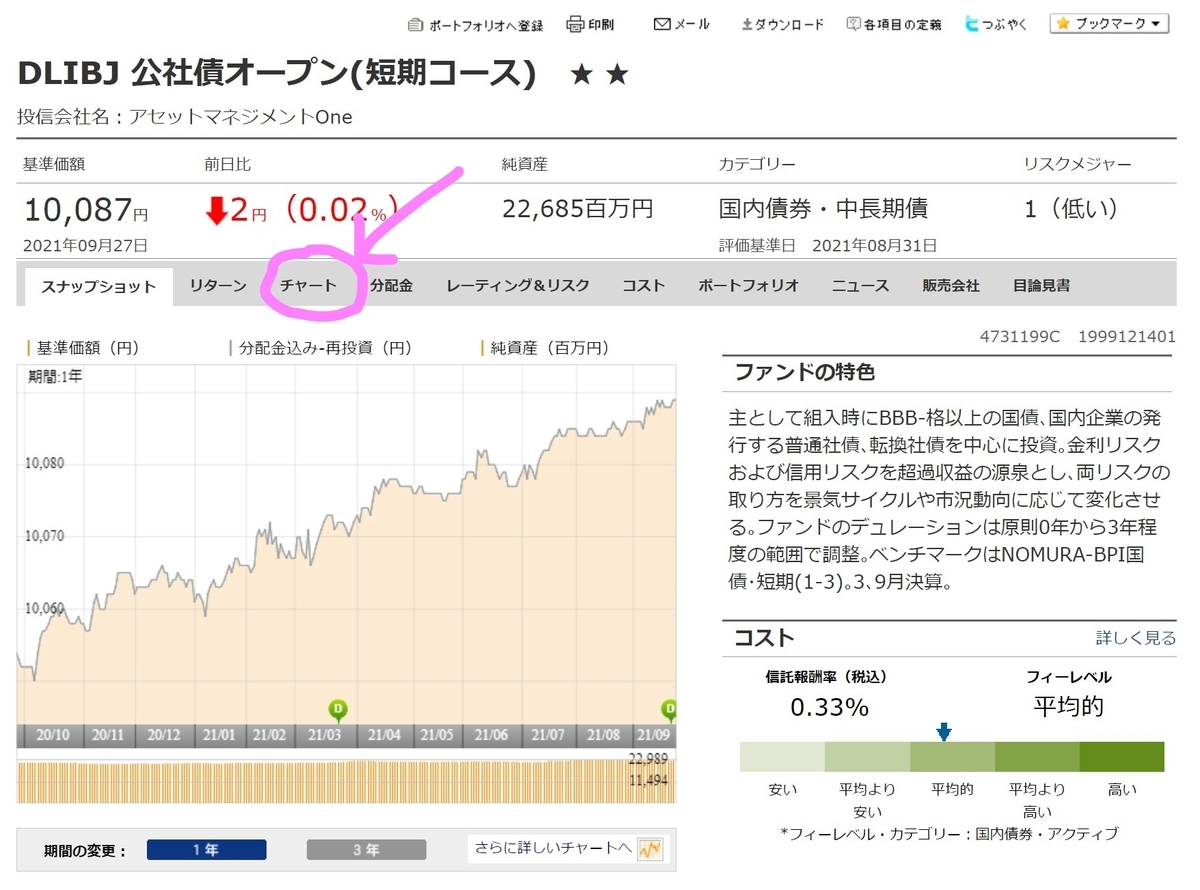Click the ダウンロード link text
Image resolution: width=1200 pixels, height=890 pixels.
[x=789, y=24]
